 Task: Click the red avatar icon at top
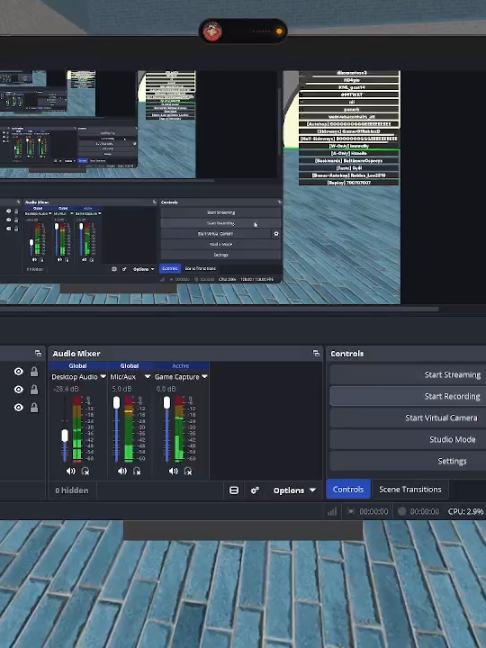212,31
